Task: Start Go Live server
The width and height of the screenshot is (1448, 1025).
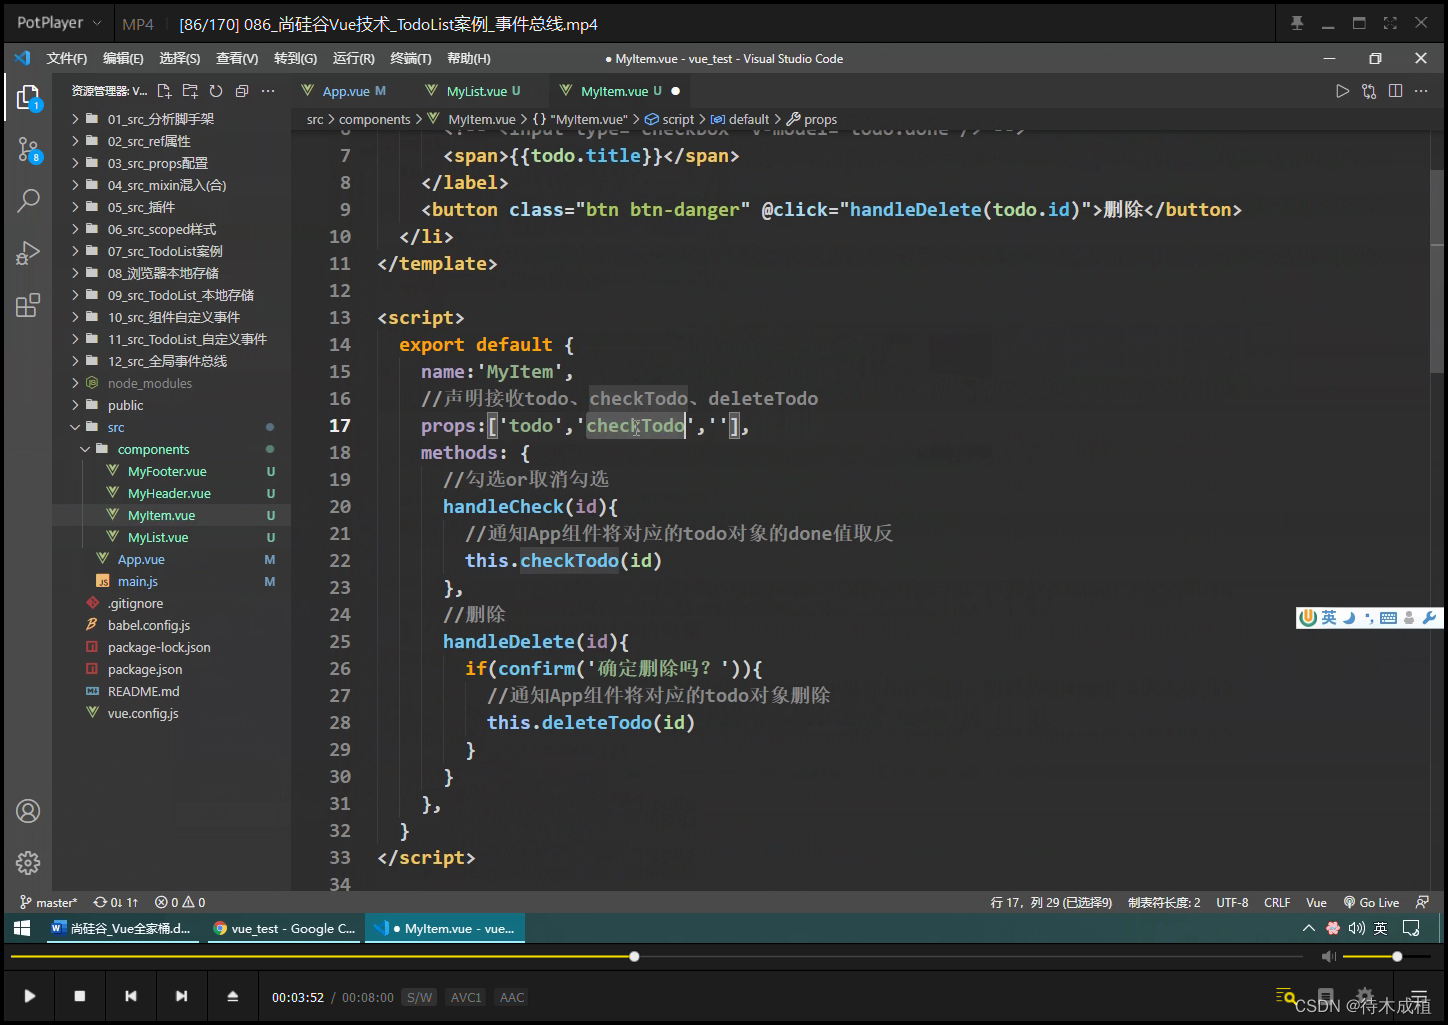Action: coord(1371,902)
